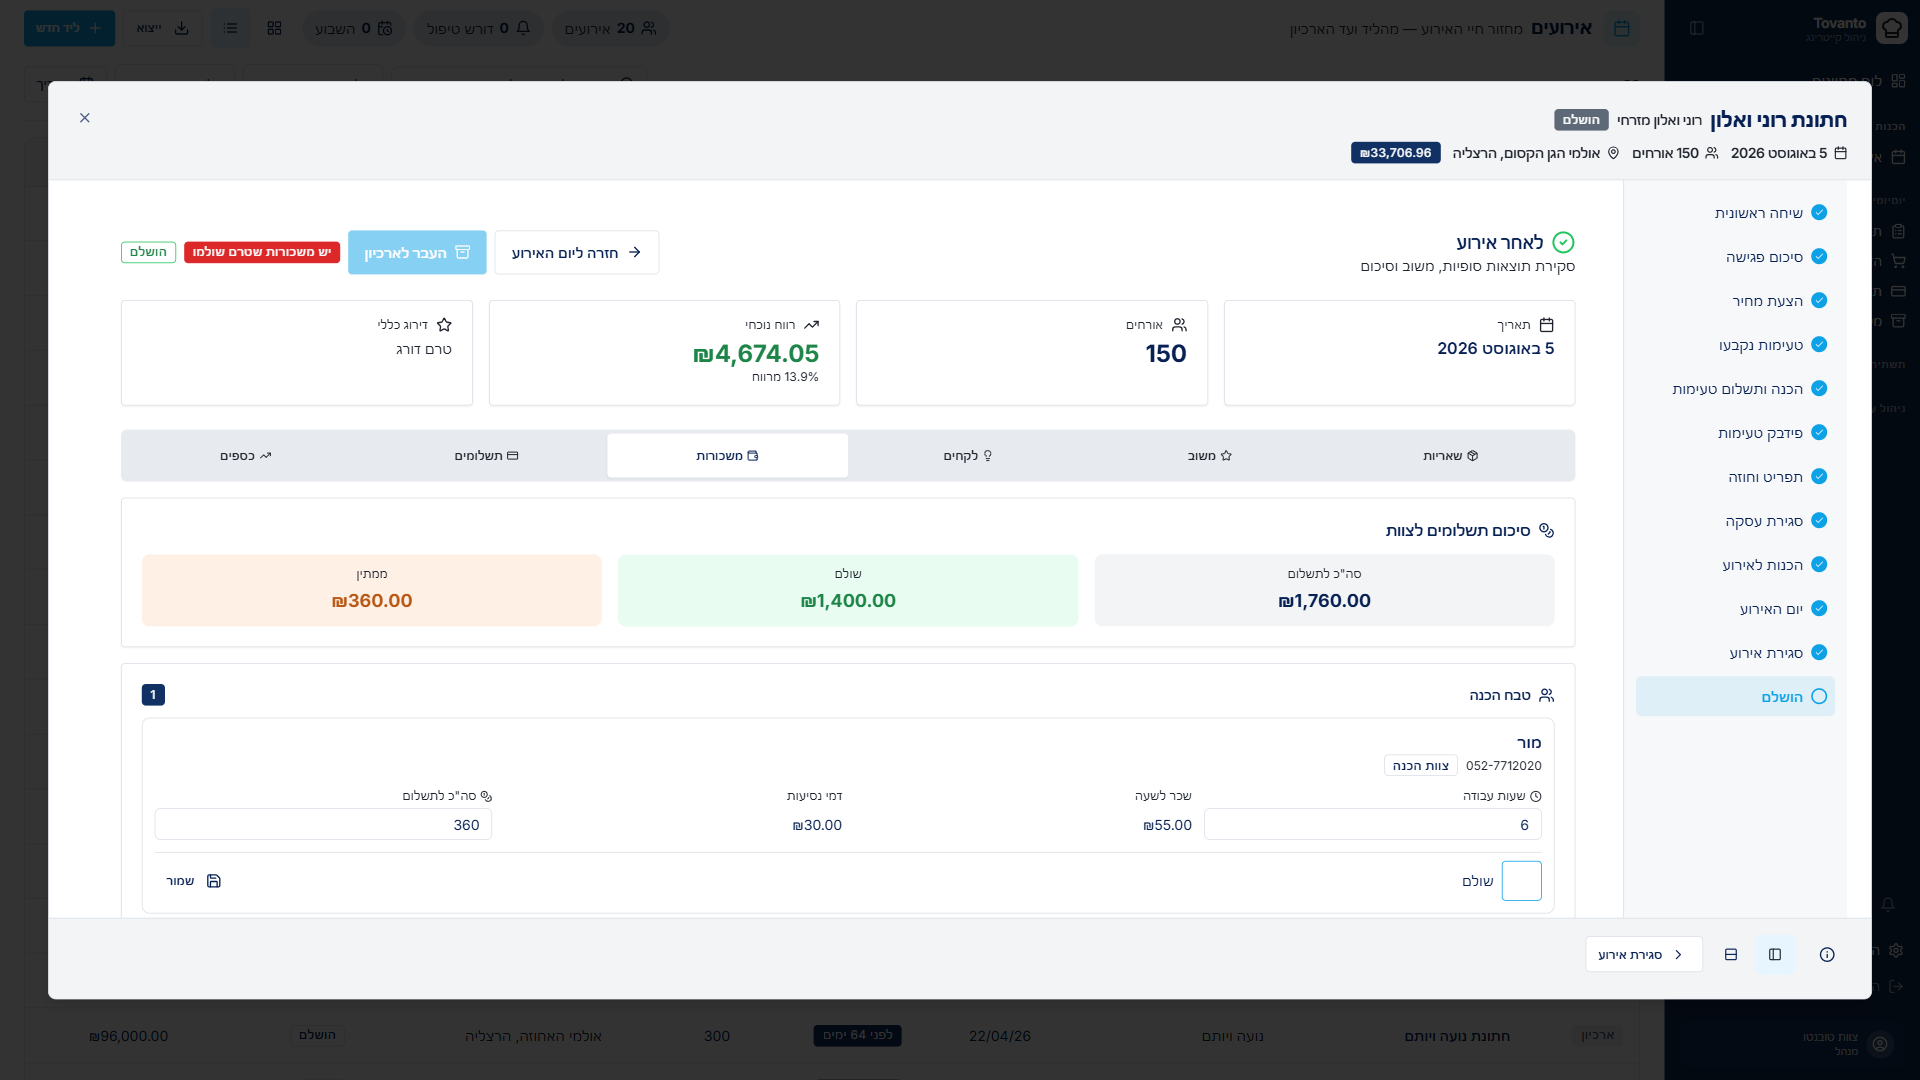Open the משוב tab

[1210, 456]
